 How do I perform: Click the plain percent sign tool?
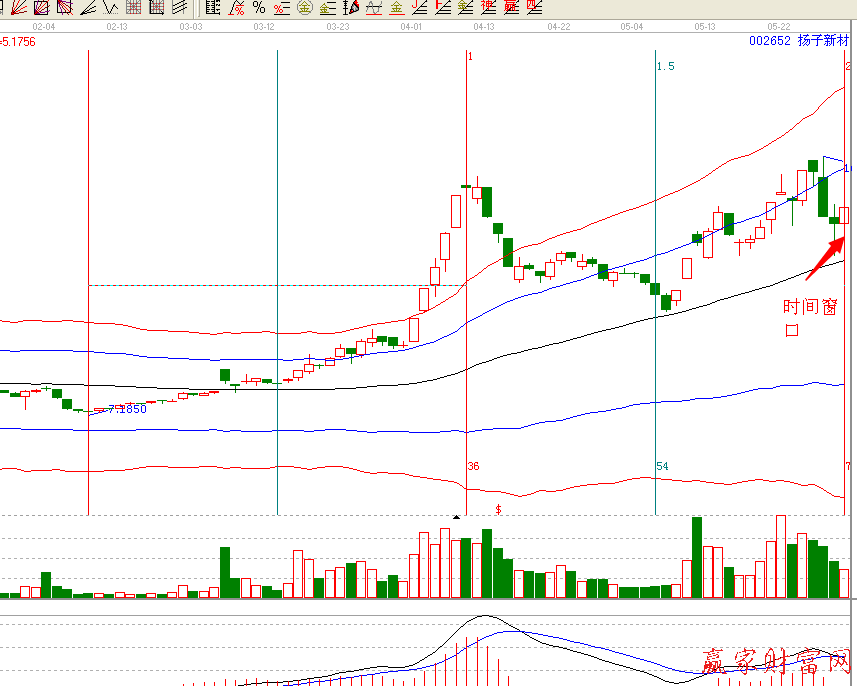point(258,8)
